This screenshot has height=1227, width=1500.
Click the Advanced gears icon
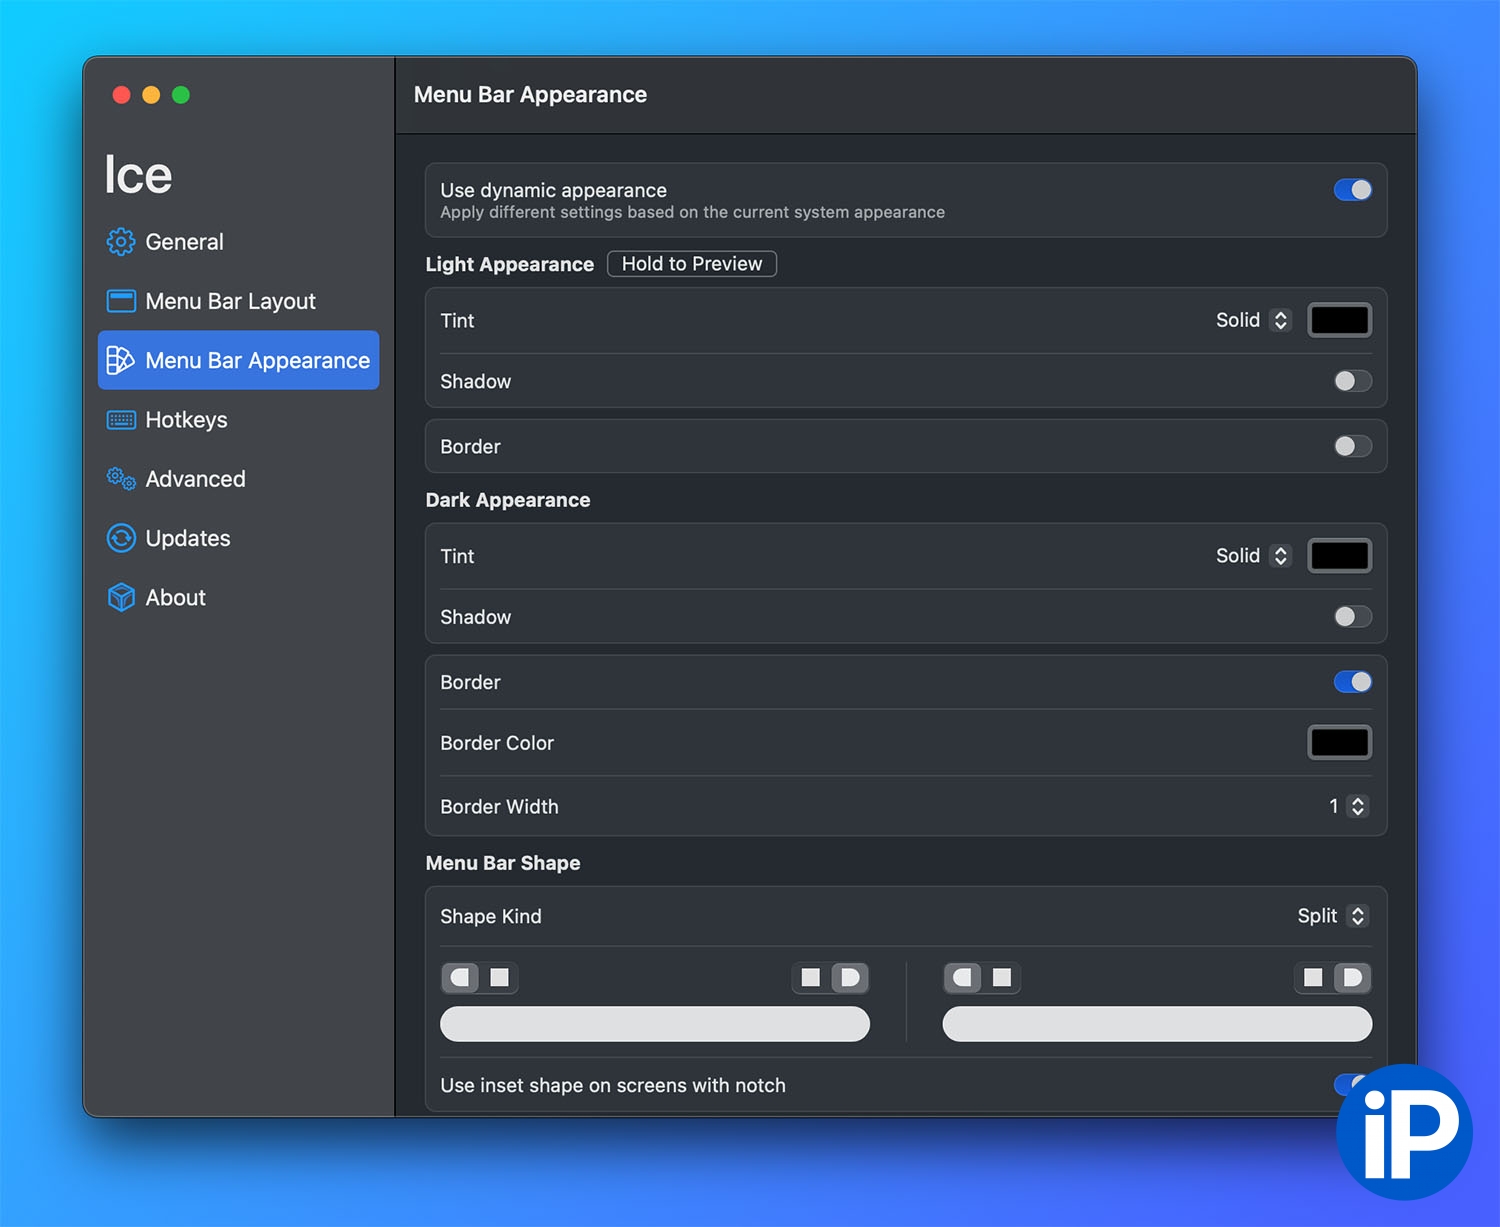[121, 479]
